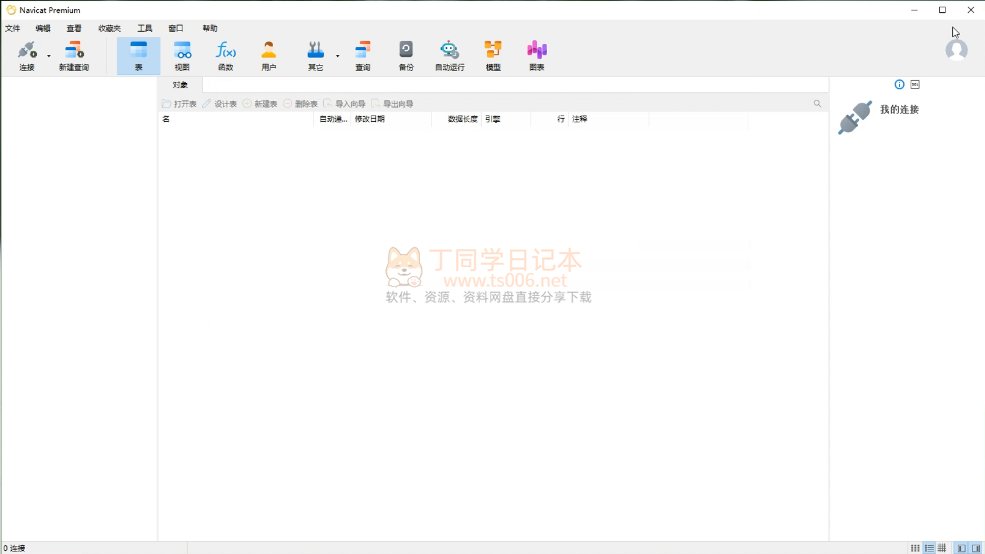Screen dimensions: 985x554
Task: Open the 备份 (Backup) toolbar icon
Action: click(x=406, y=55)
